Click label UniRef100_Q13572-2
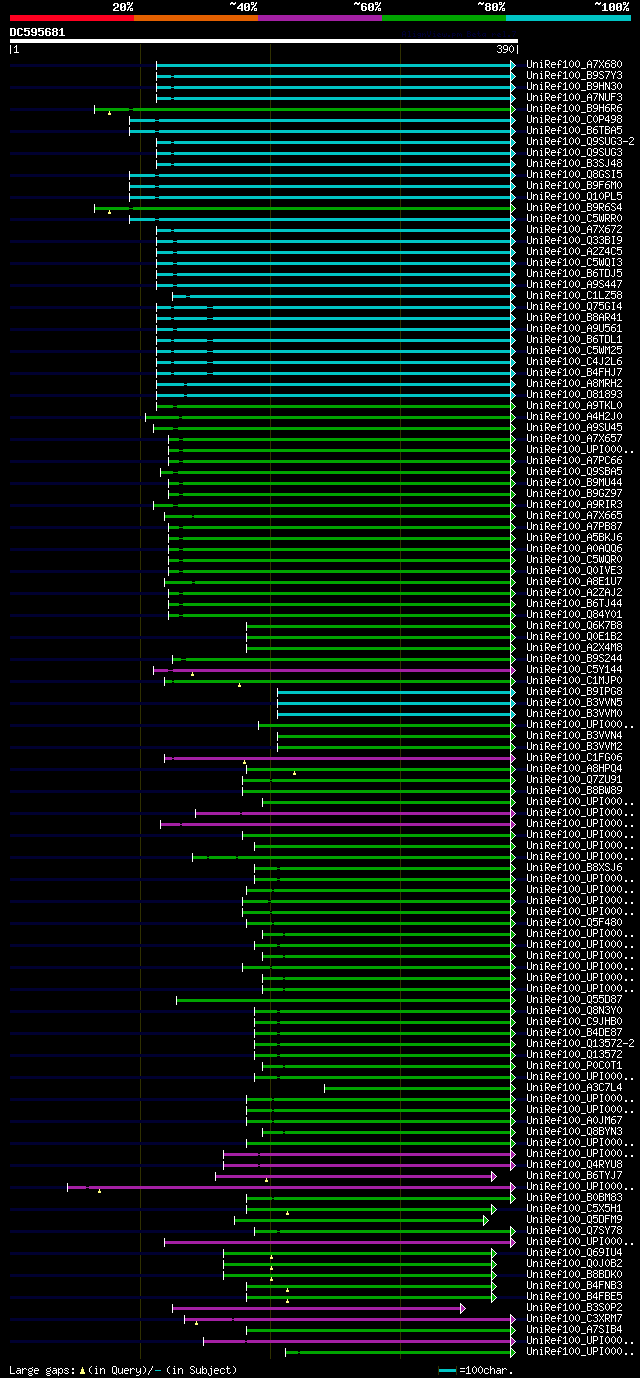The image size is (640, 1378). [580, 1043]
